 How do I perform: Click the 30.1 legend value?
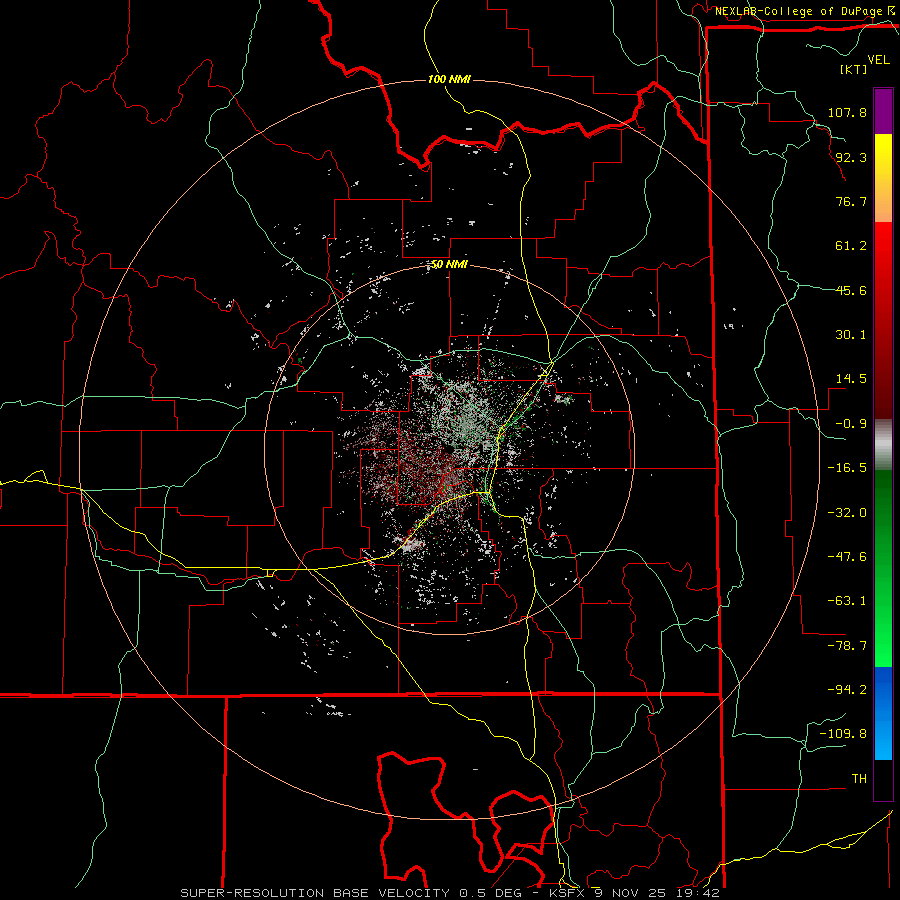coord(851,335)
